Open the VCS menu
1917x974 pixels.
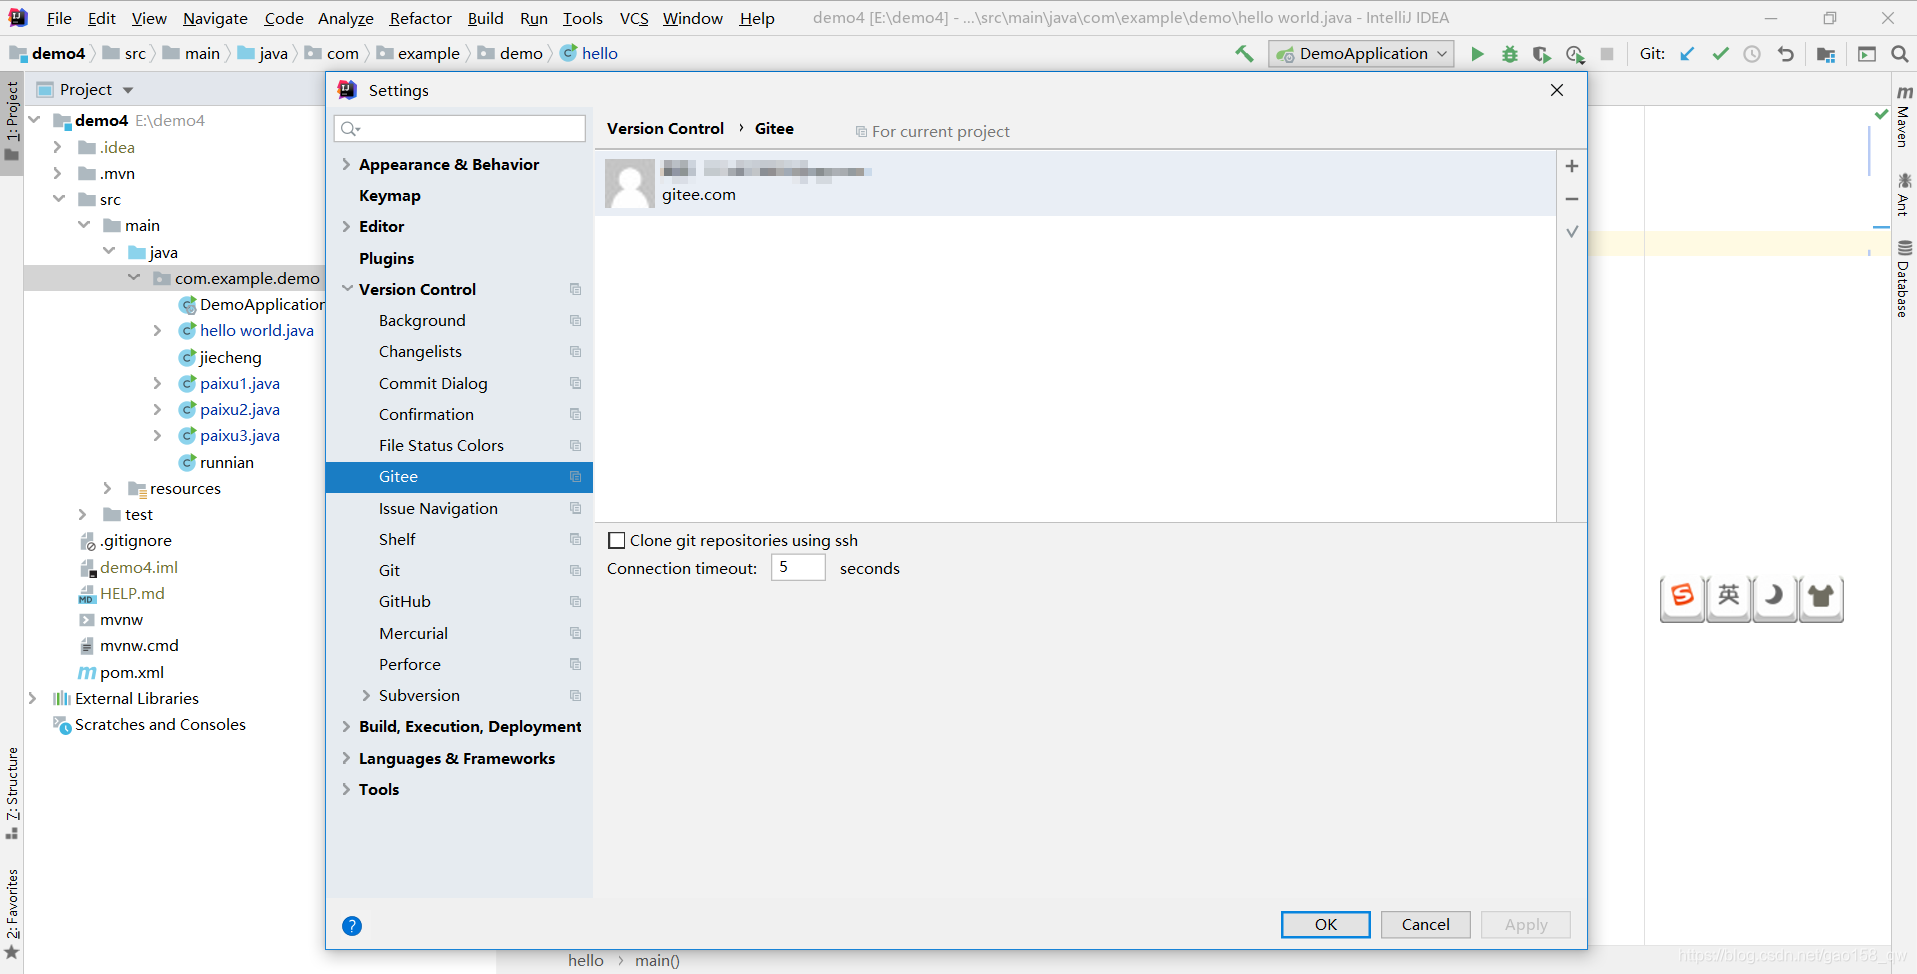pos(634,18)
